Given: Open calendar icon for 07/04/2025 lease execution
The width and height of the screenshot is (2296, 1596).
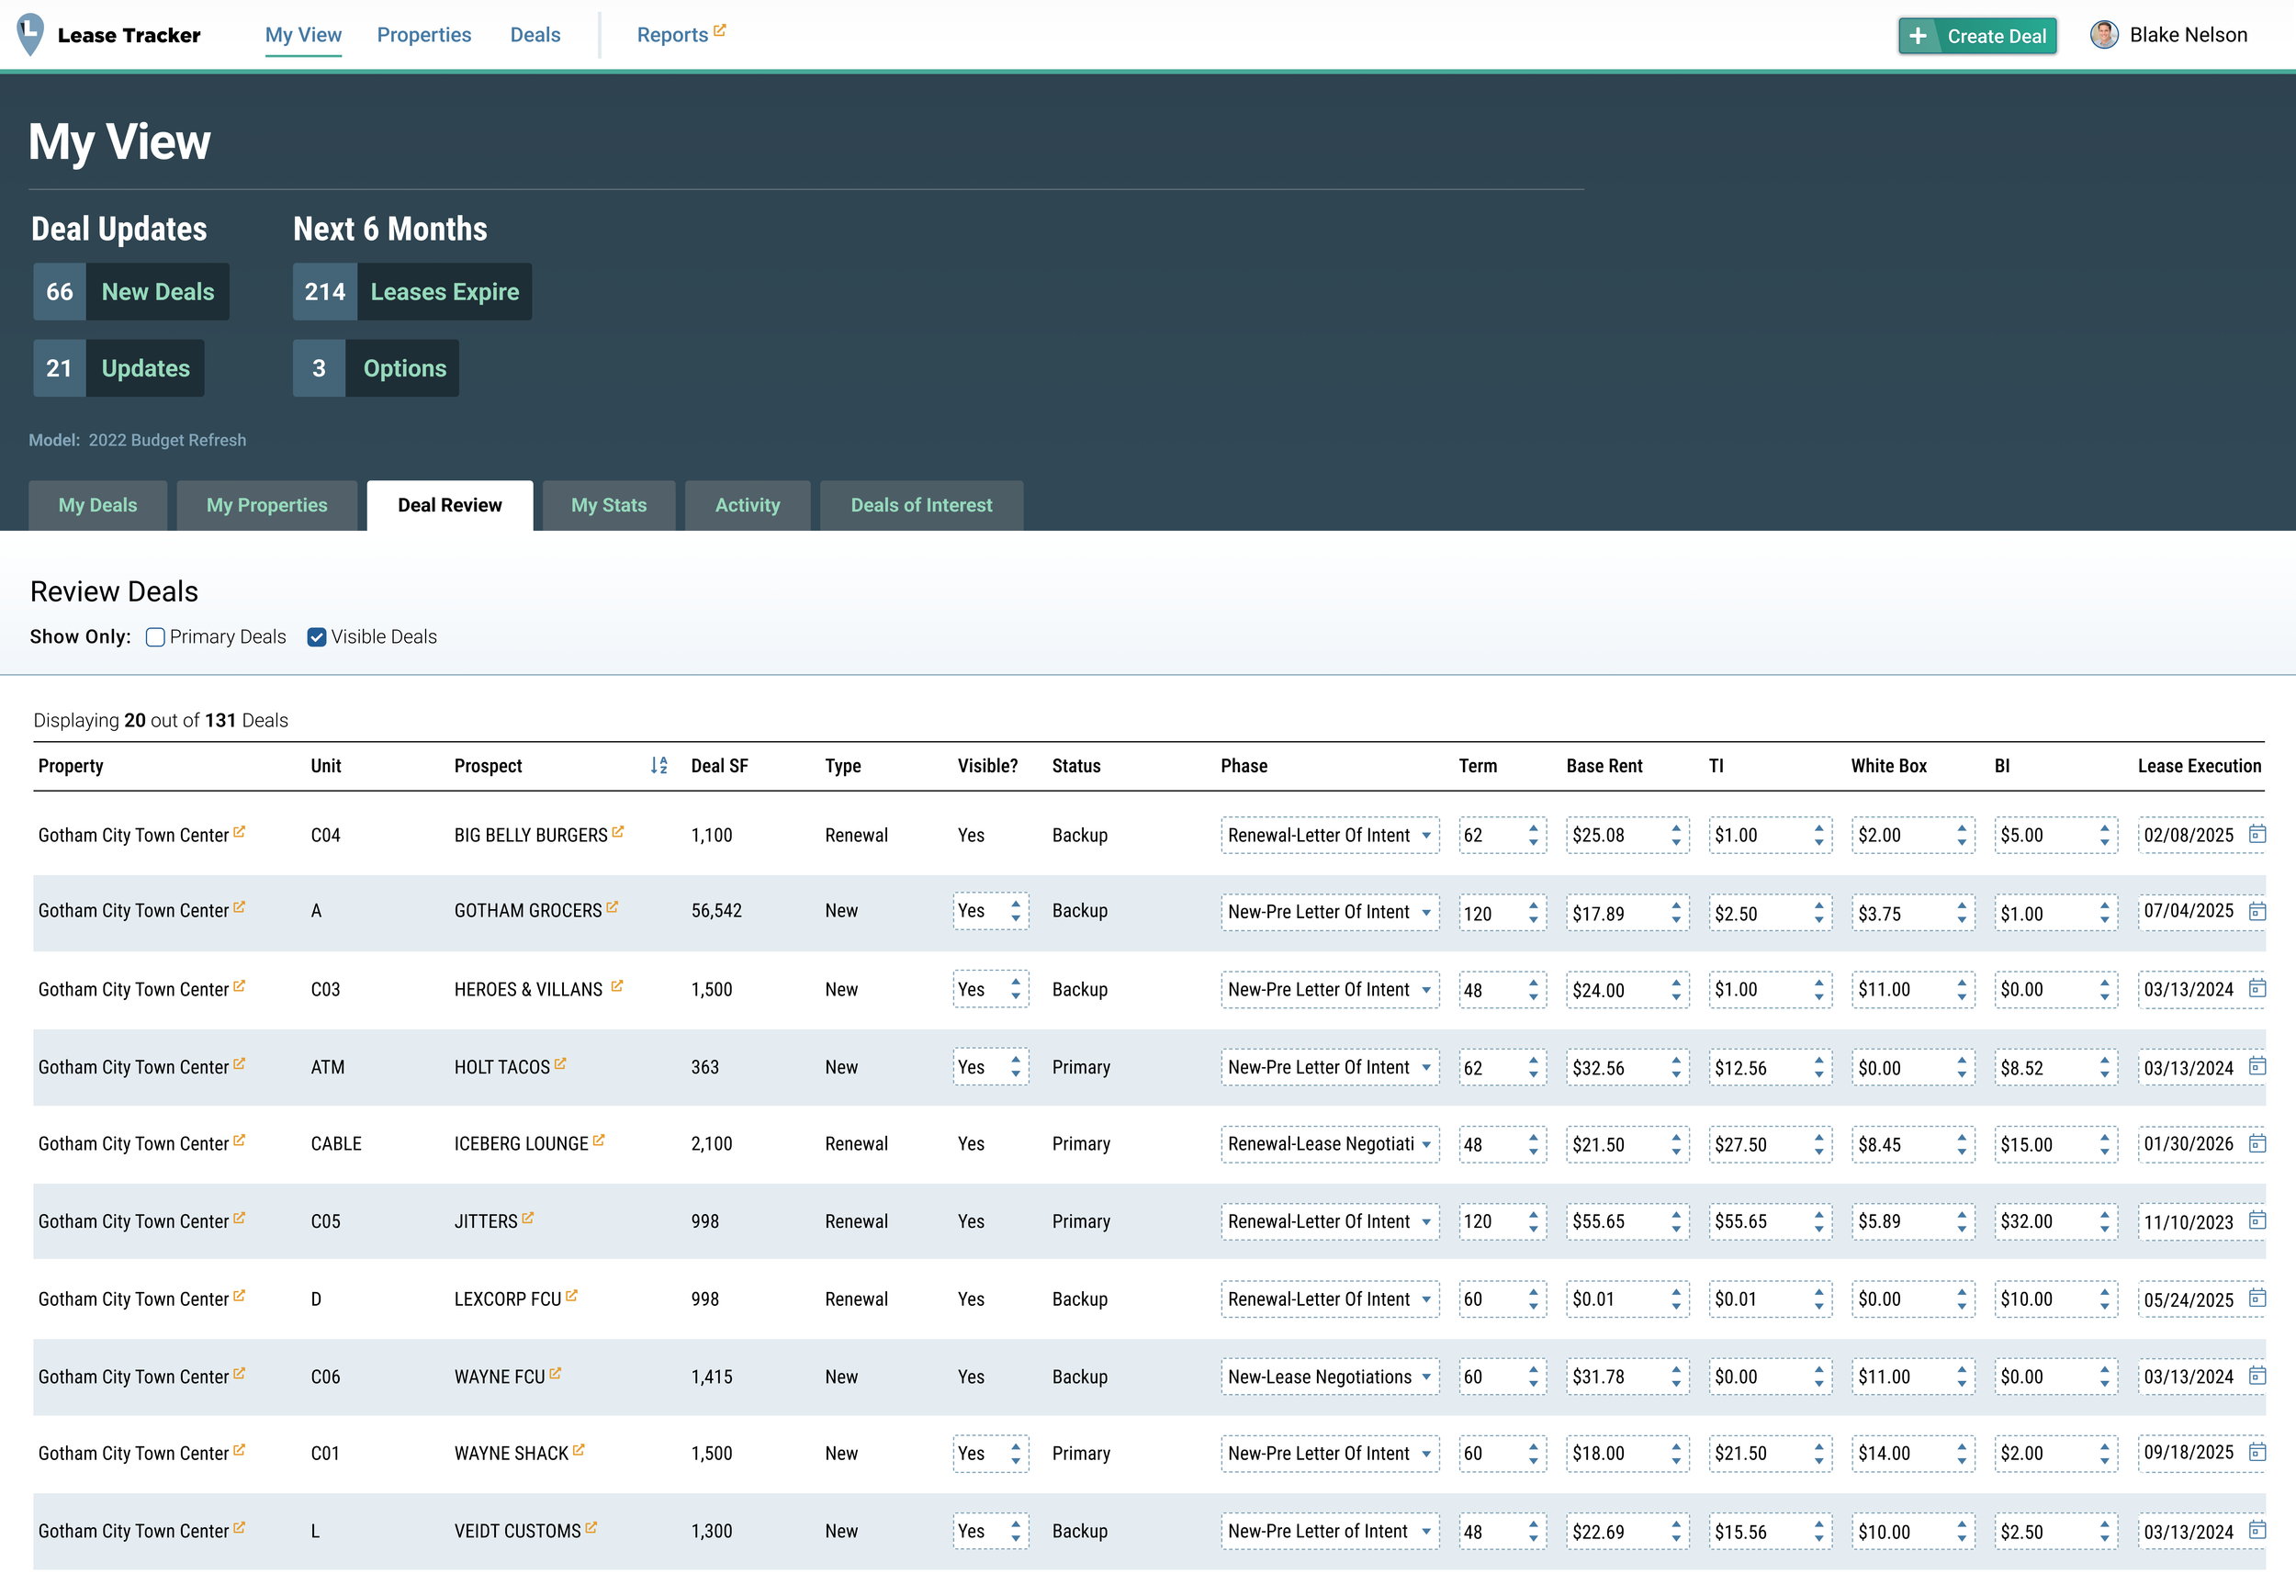Looking at the screenshot, I should 2257,911.
